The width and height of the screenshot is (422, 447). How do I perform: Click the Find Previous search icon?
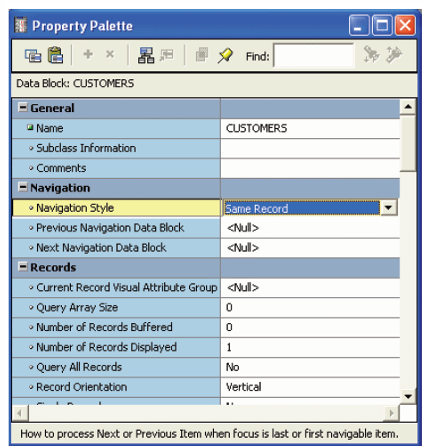[394, 55]
